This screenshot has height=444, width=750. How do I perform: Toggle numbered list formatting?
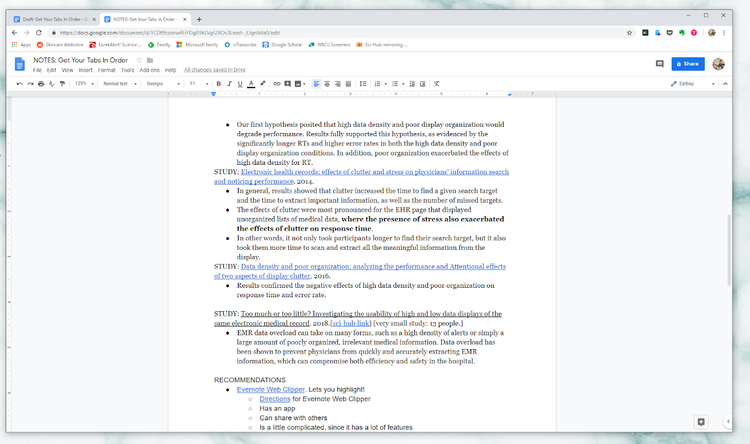tap(377, 84)
